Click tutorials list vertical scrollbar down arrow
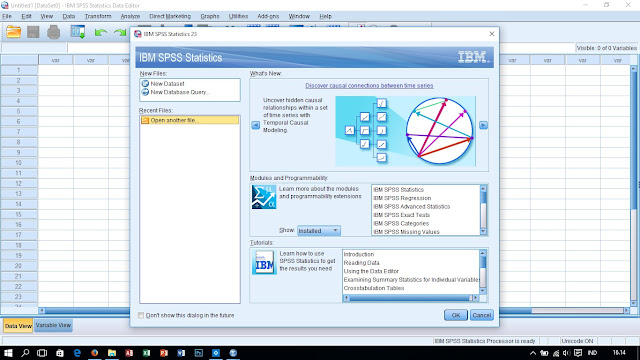 pos(483,291)
